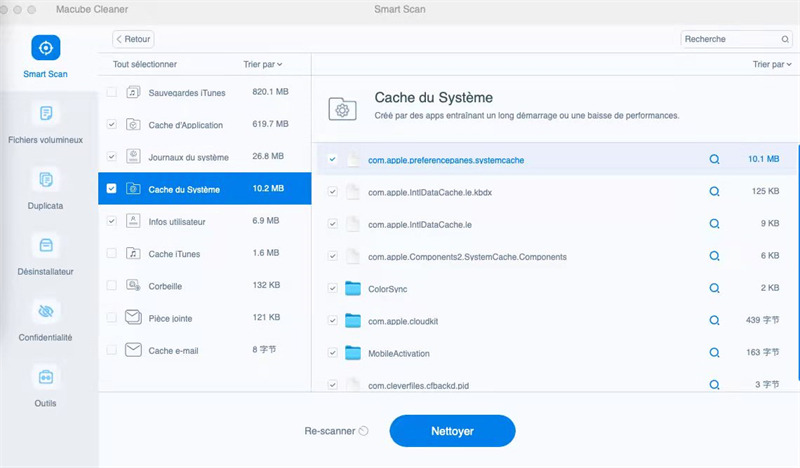
Task: Select the com.cleverfiles.cfbackd.pid file name
Action: pyautogui.click(x=418, y=386)
